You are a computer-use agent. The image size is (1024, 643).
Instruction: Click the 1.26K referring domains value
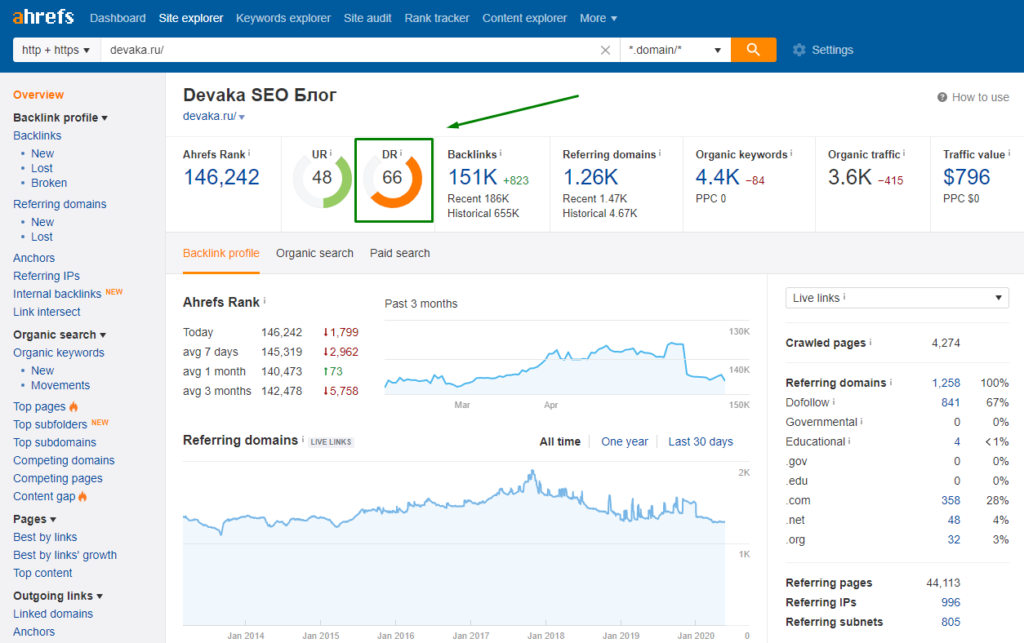click(x=590, y=177)
